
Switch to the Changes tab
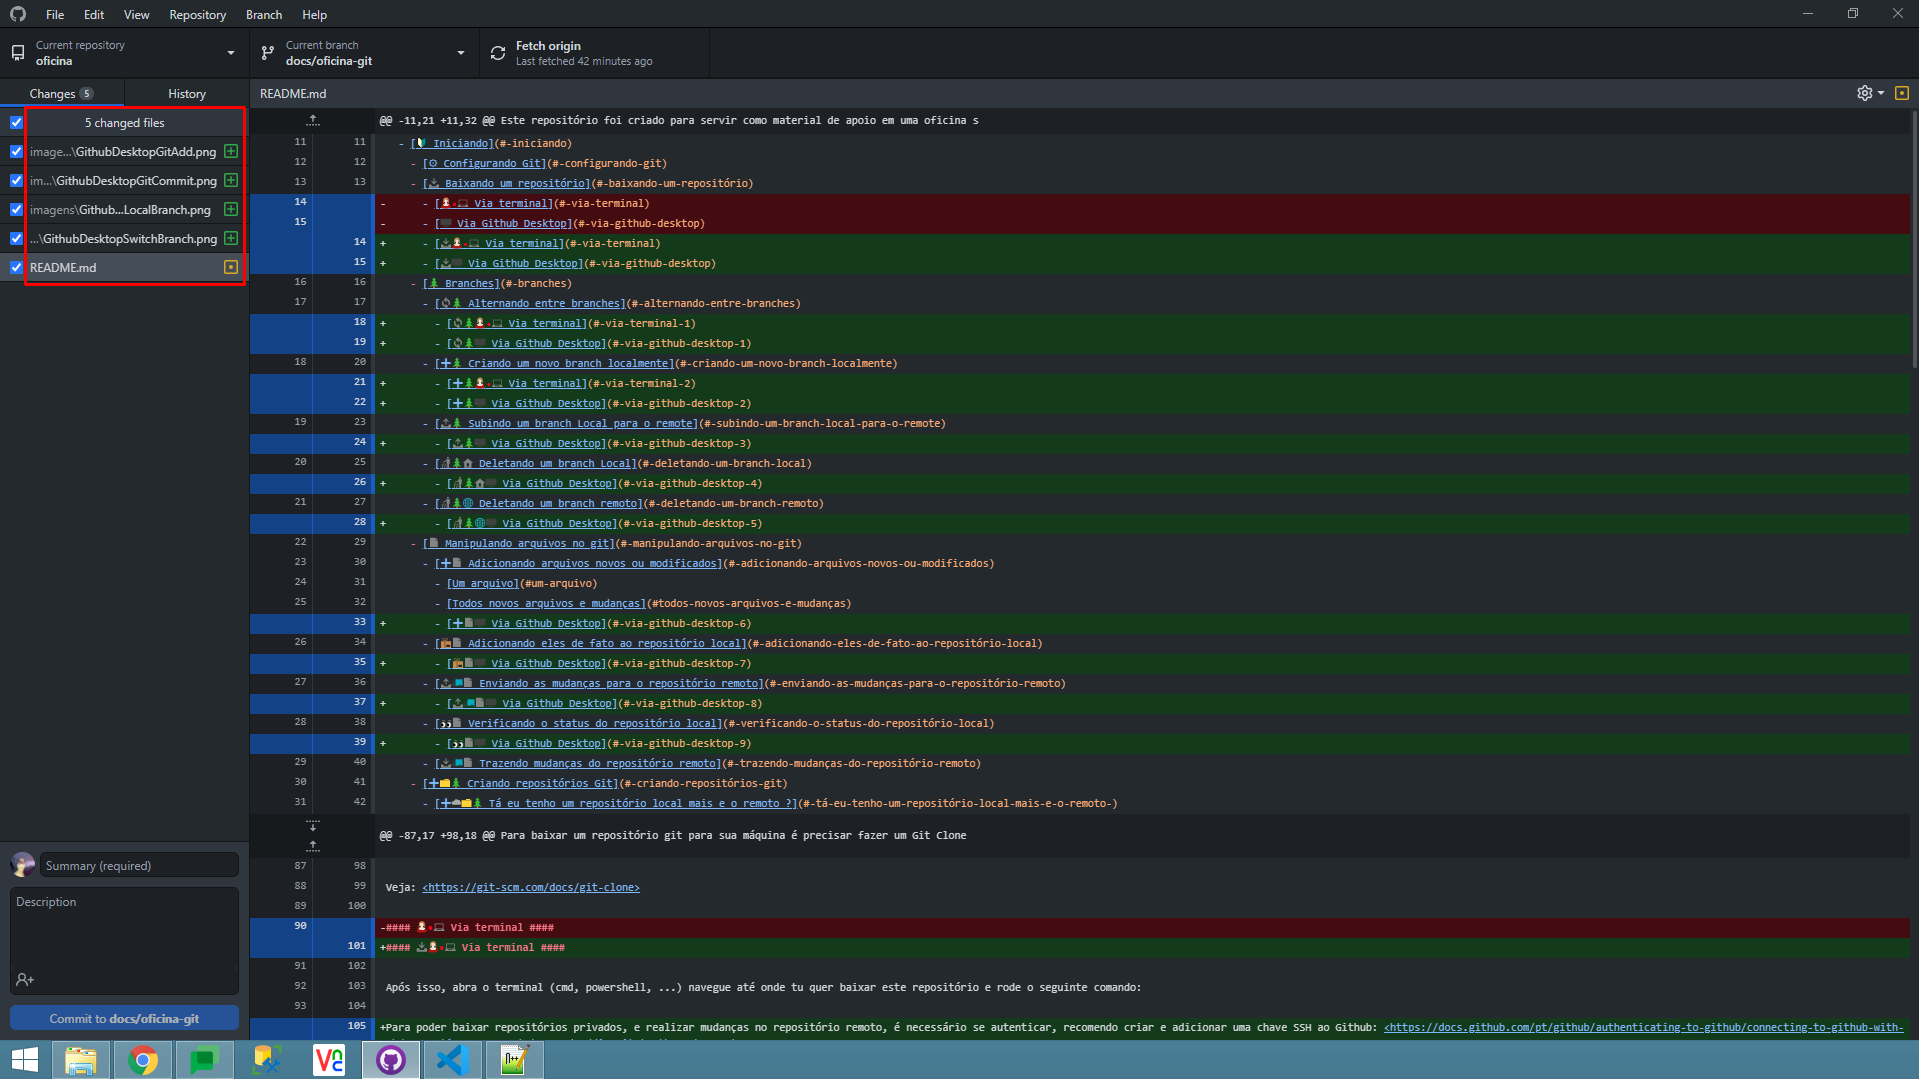[62, 93]
